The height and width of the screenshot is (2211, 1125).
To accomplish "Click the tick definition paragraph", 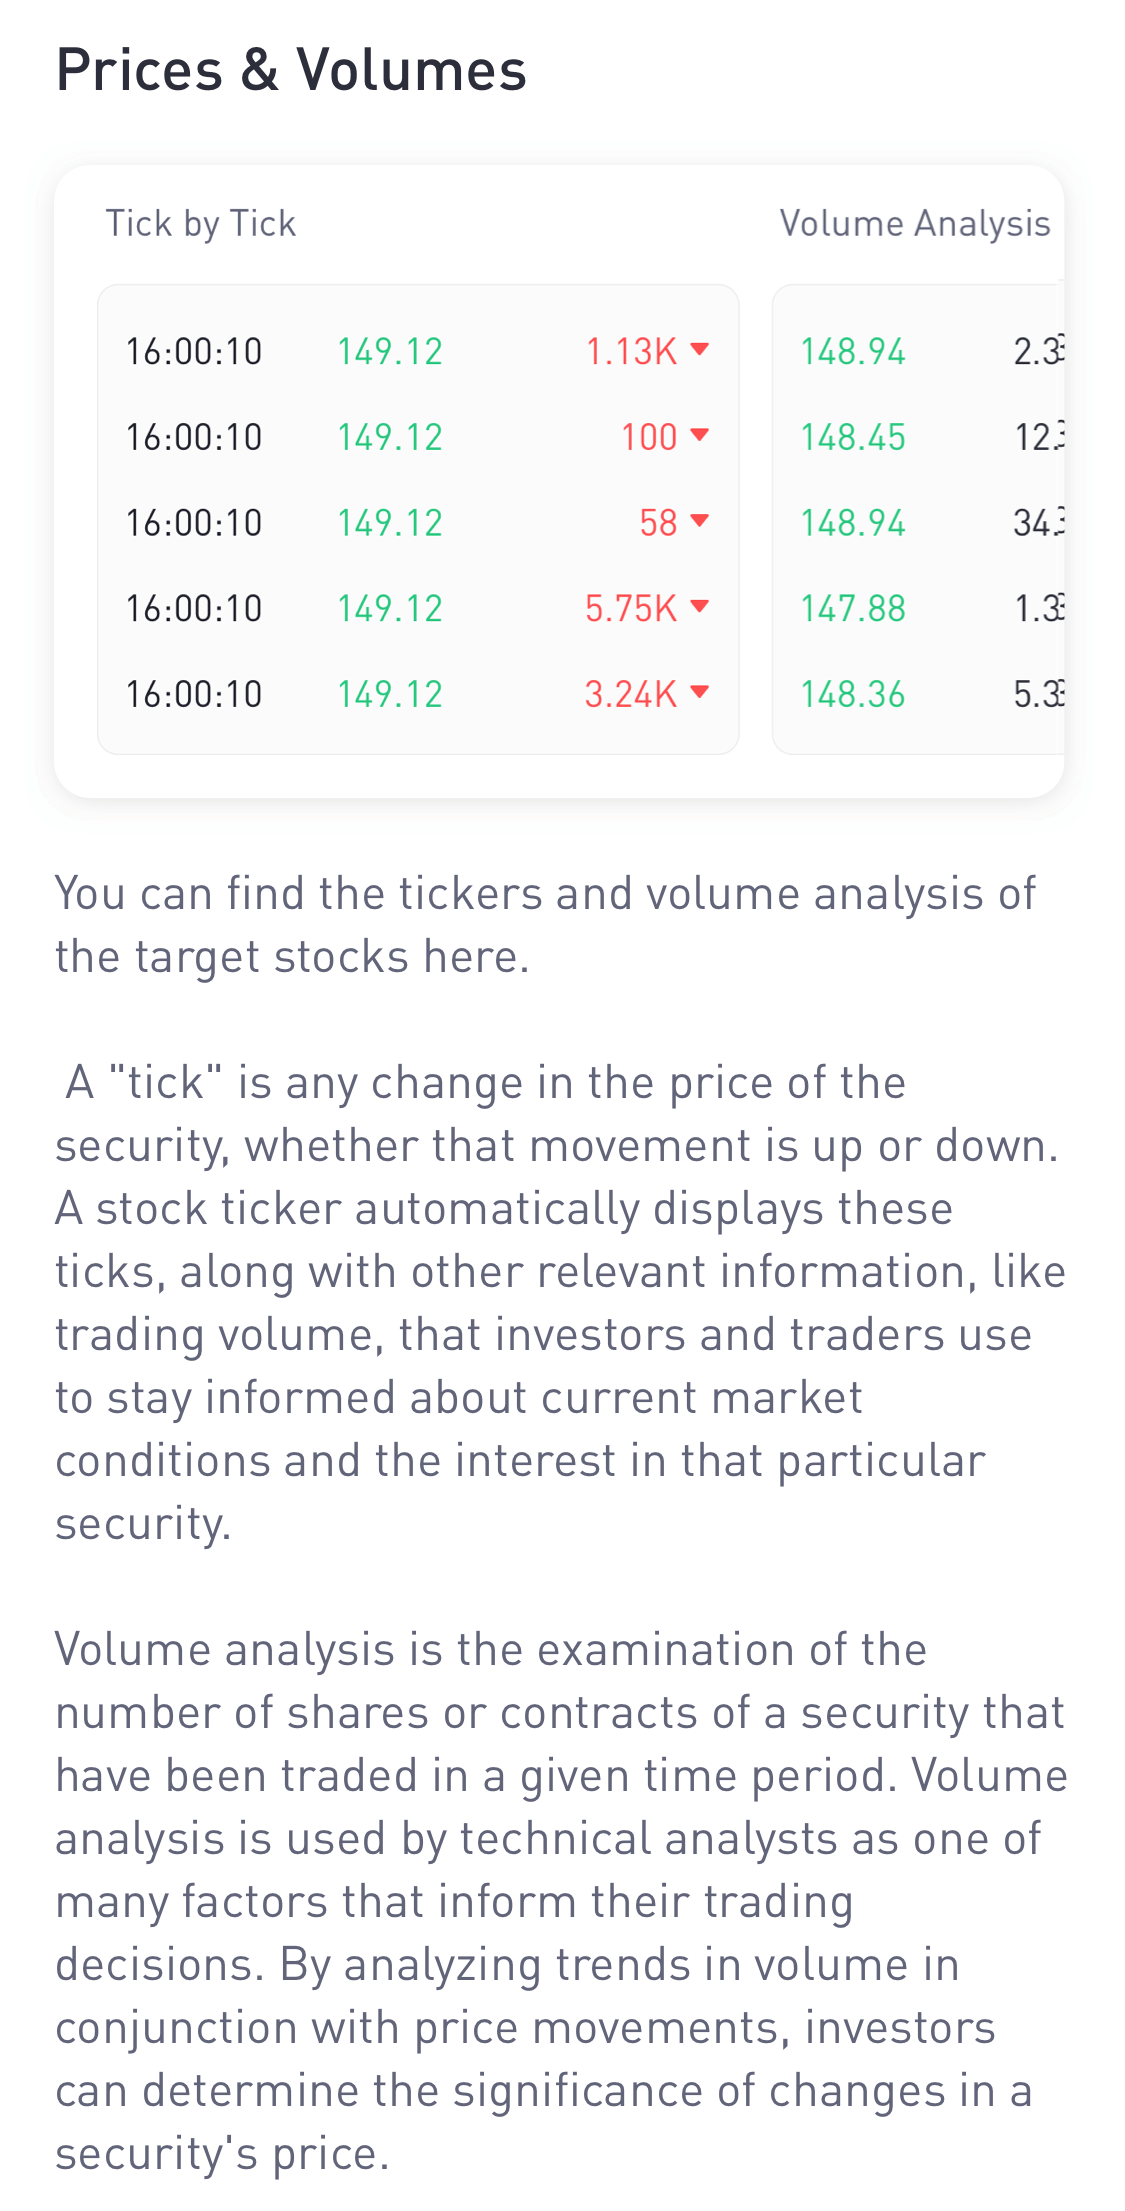I will click(560, 1303).
